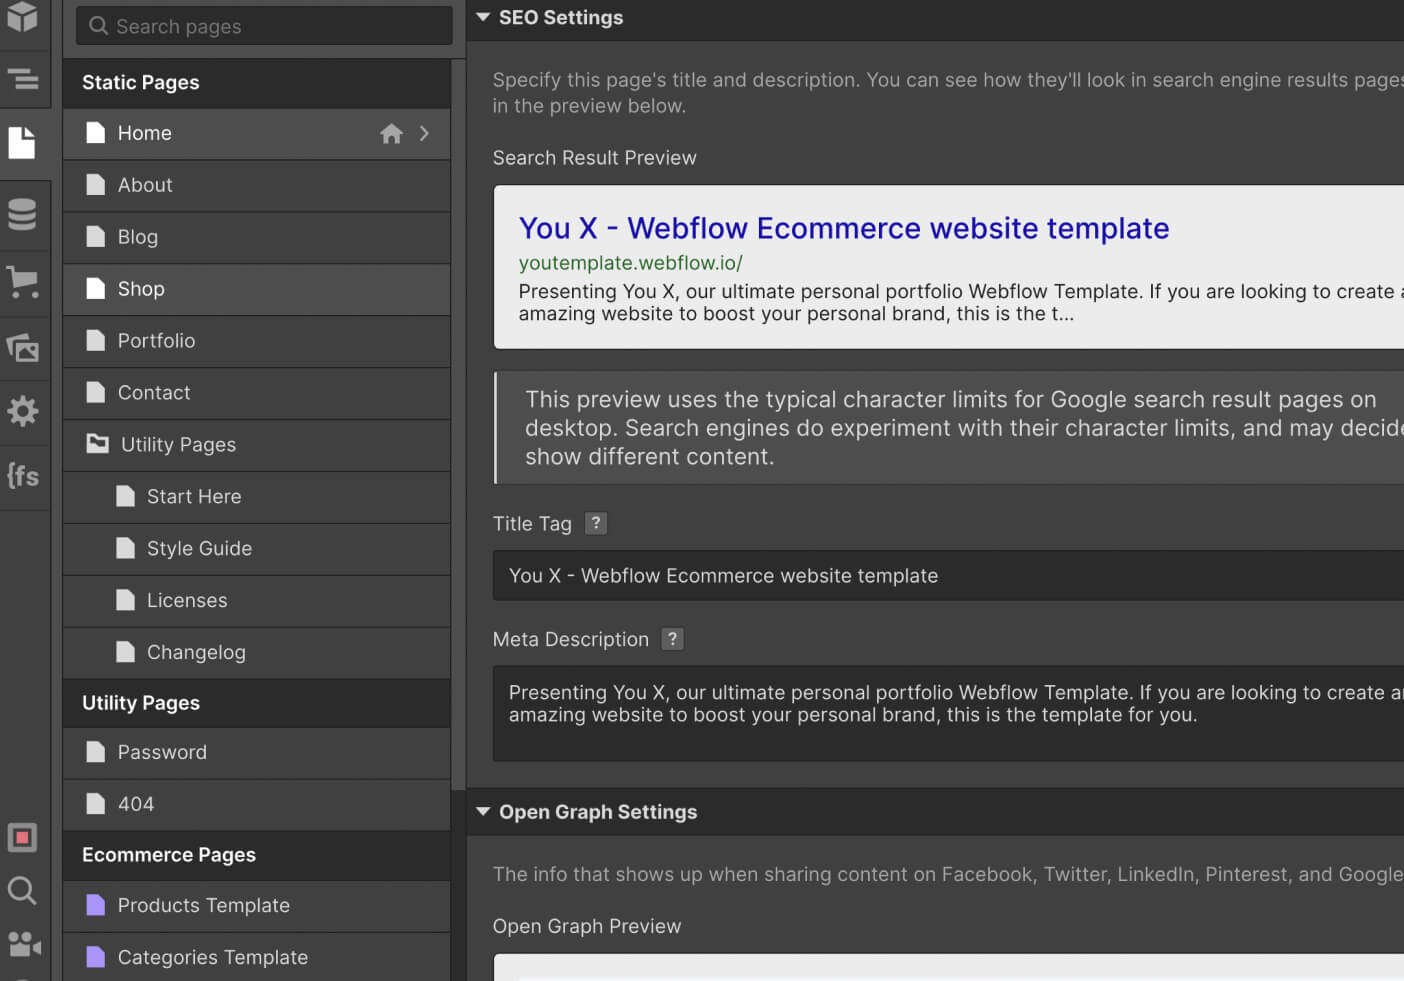Select the Products Template page
This screenshot has height=981, width=1404.
tap(204, 905)
